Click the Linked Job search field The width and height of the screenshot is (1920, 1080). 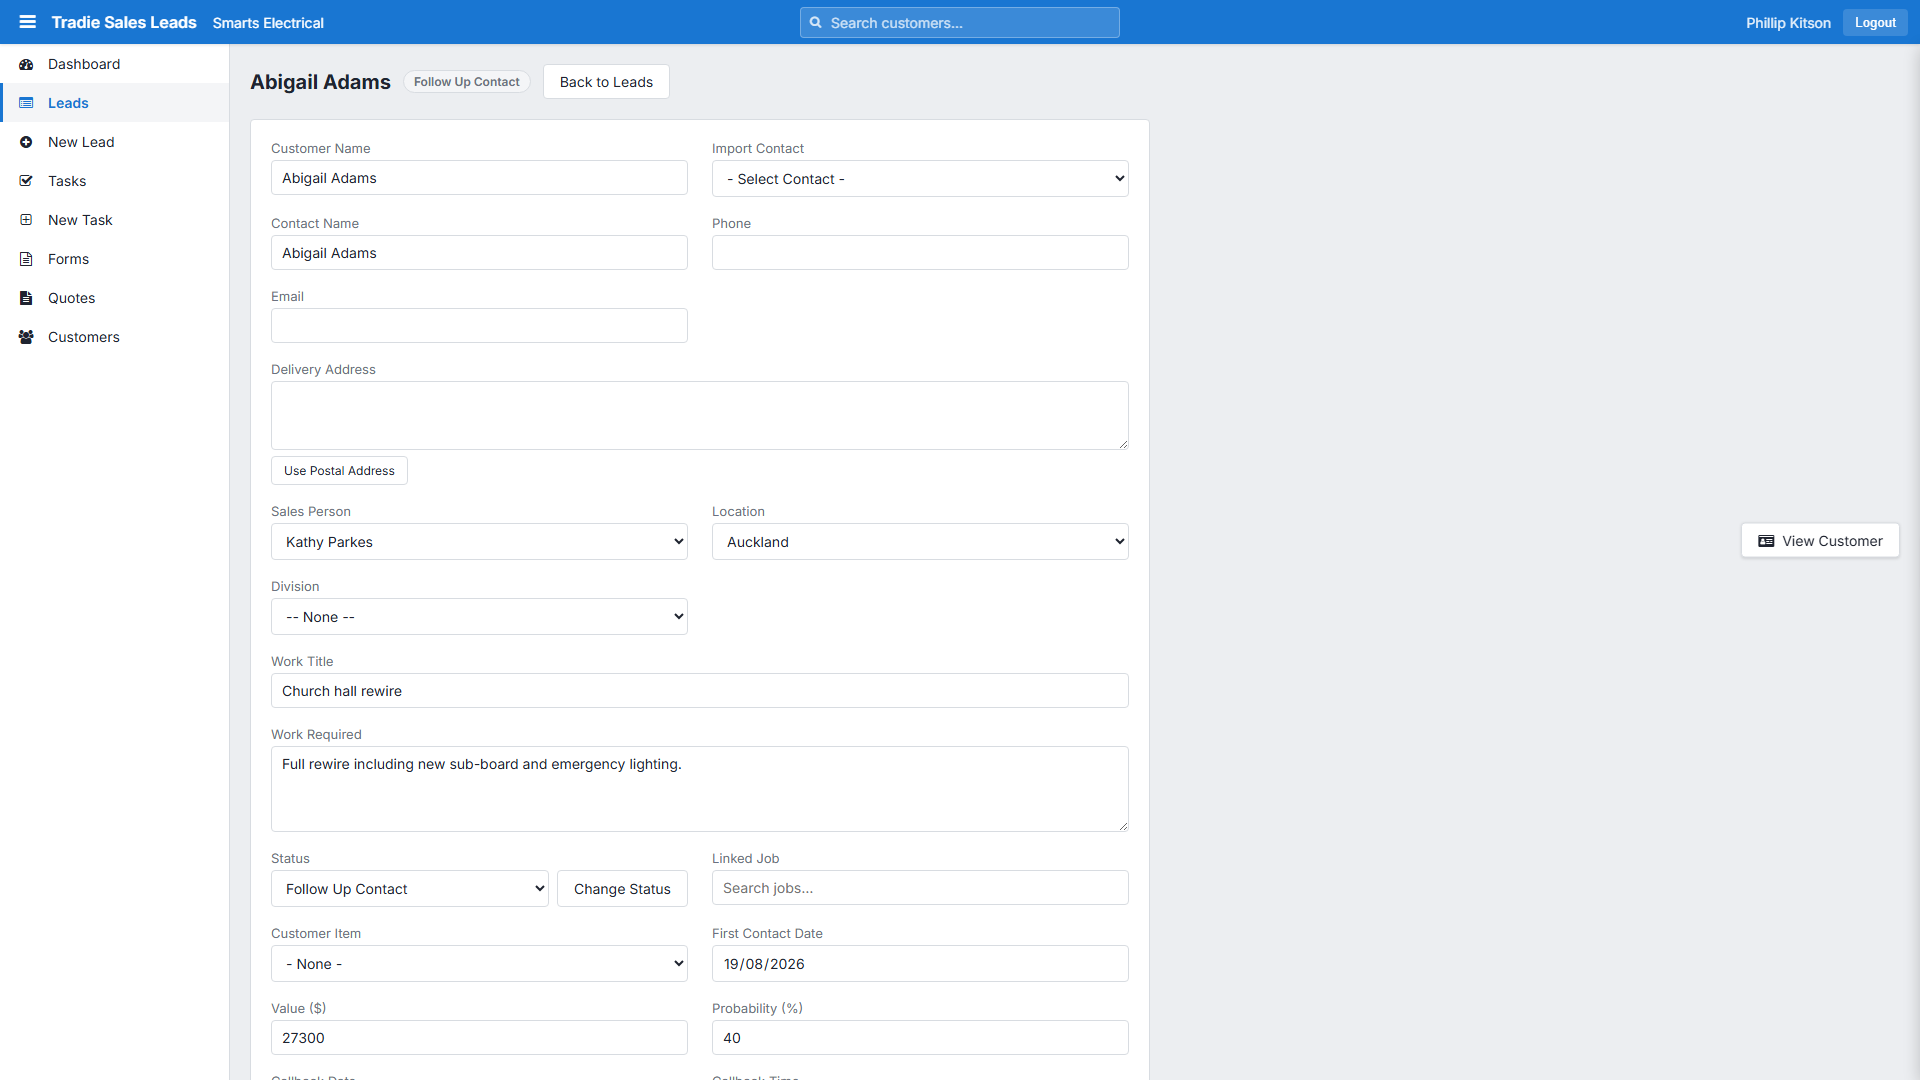click(x=920, y=888)
